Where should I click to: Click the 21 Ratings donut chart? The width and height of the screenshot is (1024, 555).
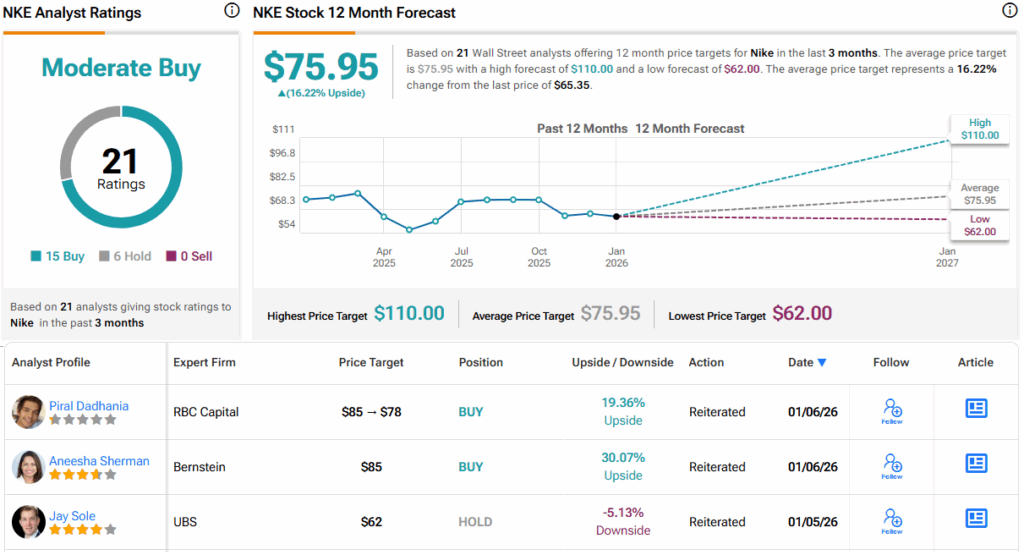tap(121, 168)
